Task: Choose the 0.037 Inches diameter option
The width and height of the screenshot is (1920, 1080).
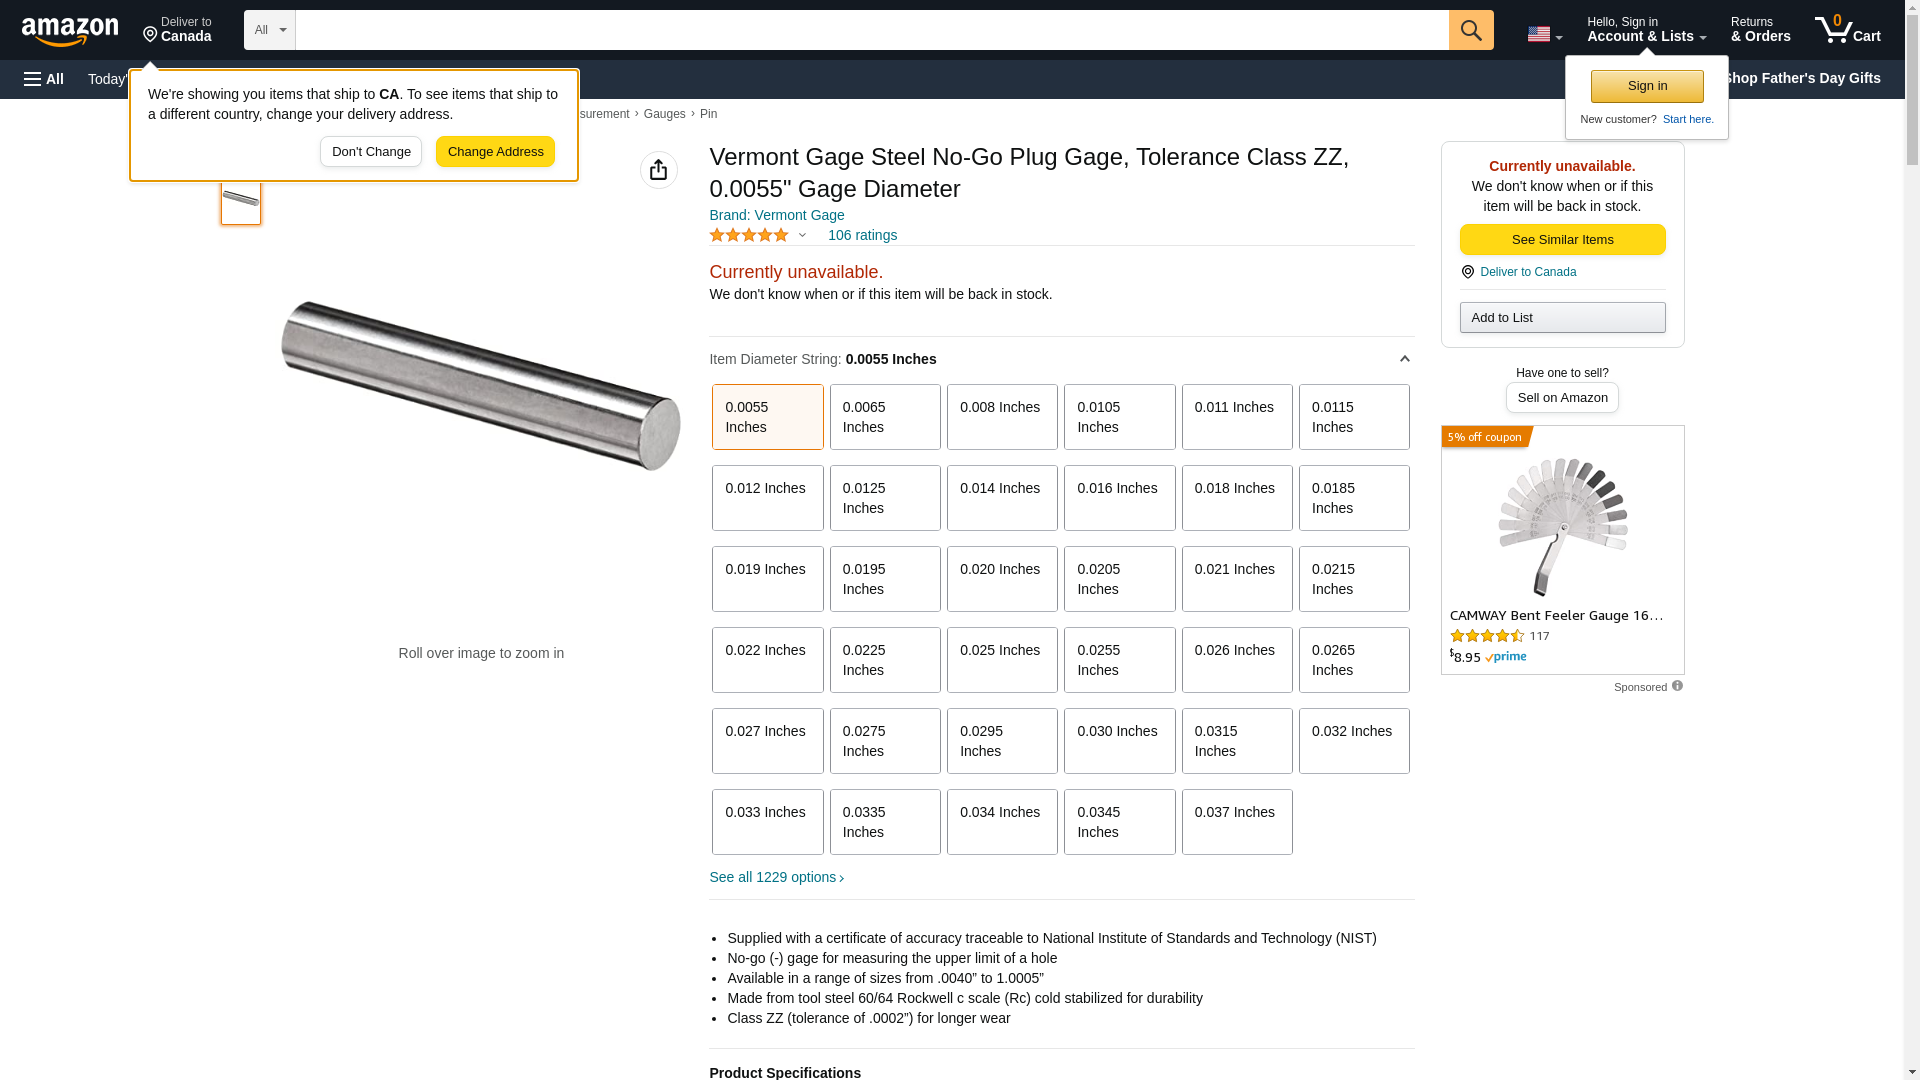Action: click(x=1236, y=822)
